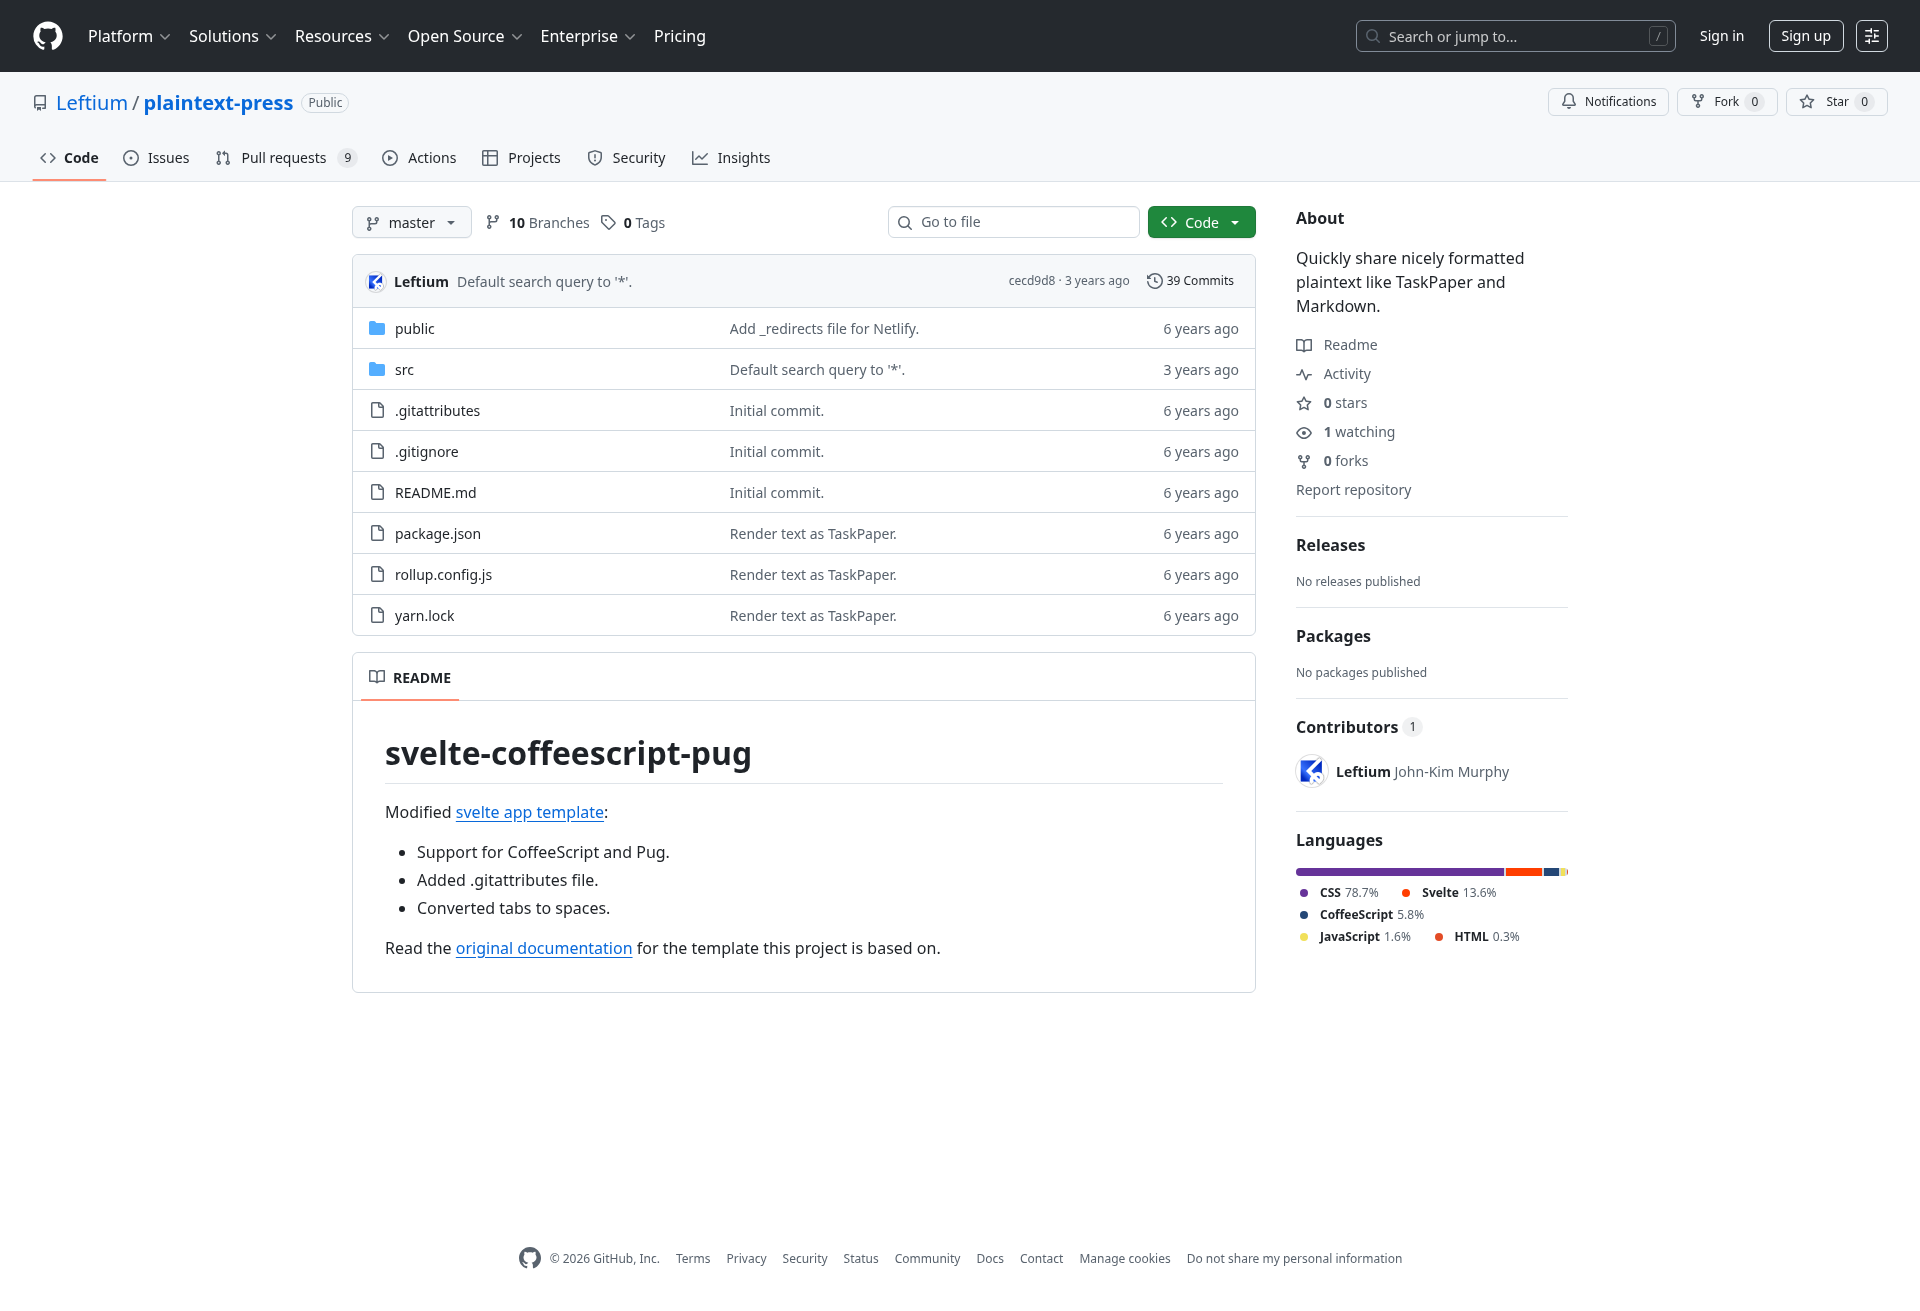Image resolution: width=1920 pixels, height=1311 pixels.
Task: Open the Docs footer link
Action: [x=990, y=1259]
